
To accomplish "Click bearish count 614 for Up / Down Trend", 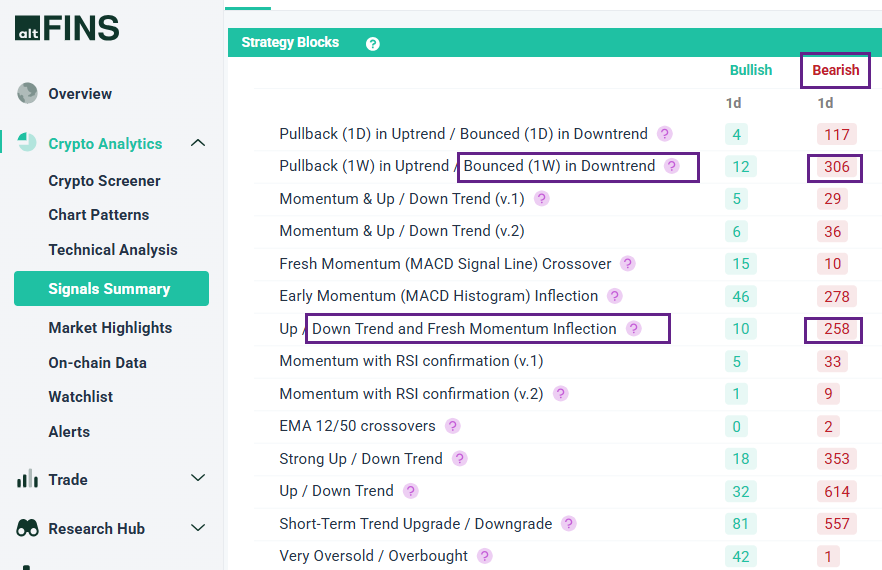I will click(x=837, y=491).
